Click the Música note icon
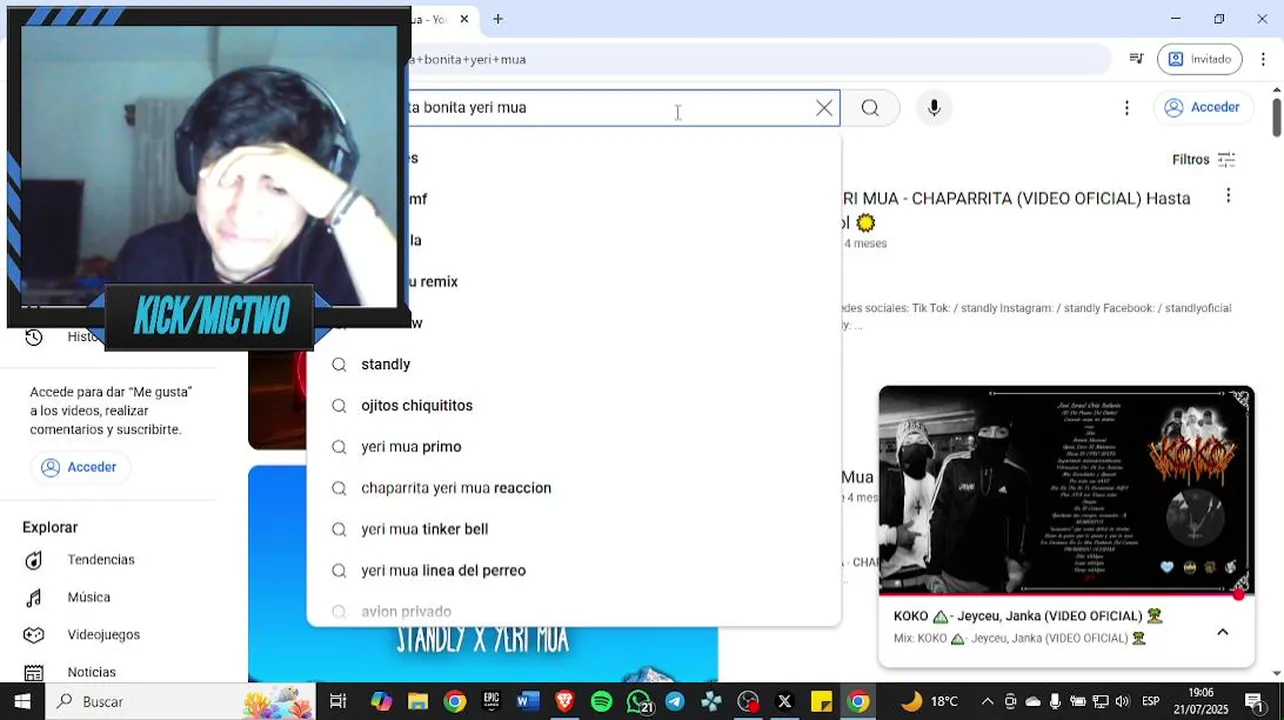This screenshot has width=1284, height=720. tap(34, 597)
